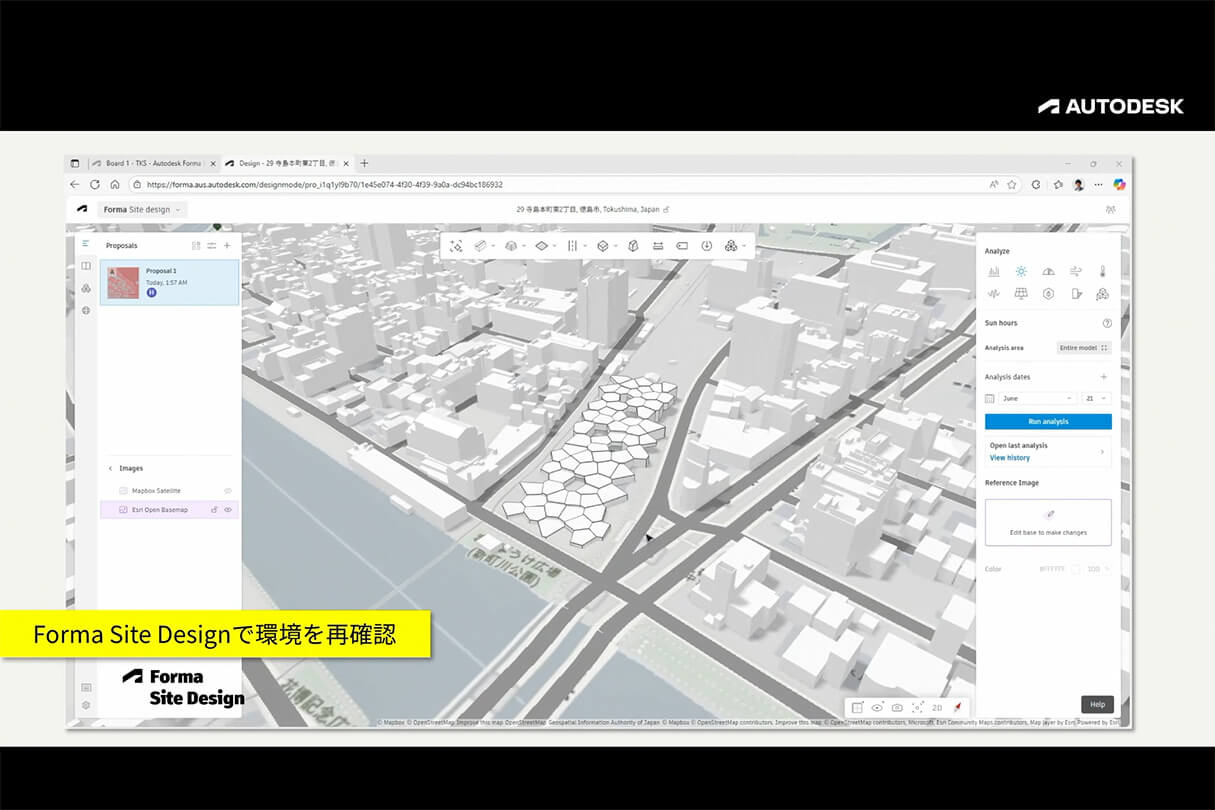Switch to Board 1 - TKS browser tab
This screenshot has width=1215, height=810.
point(153,163)
